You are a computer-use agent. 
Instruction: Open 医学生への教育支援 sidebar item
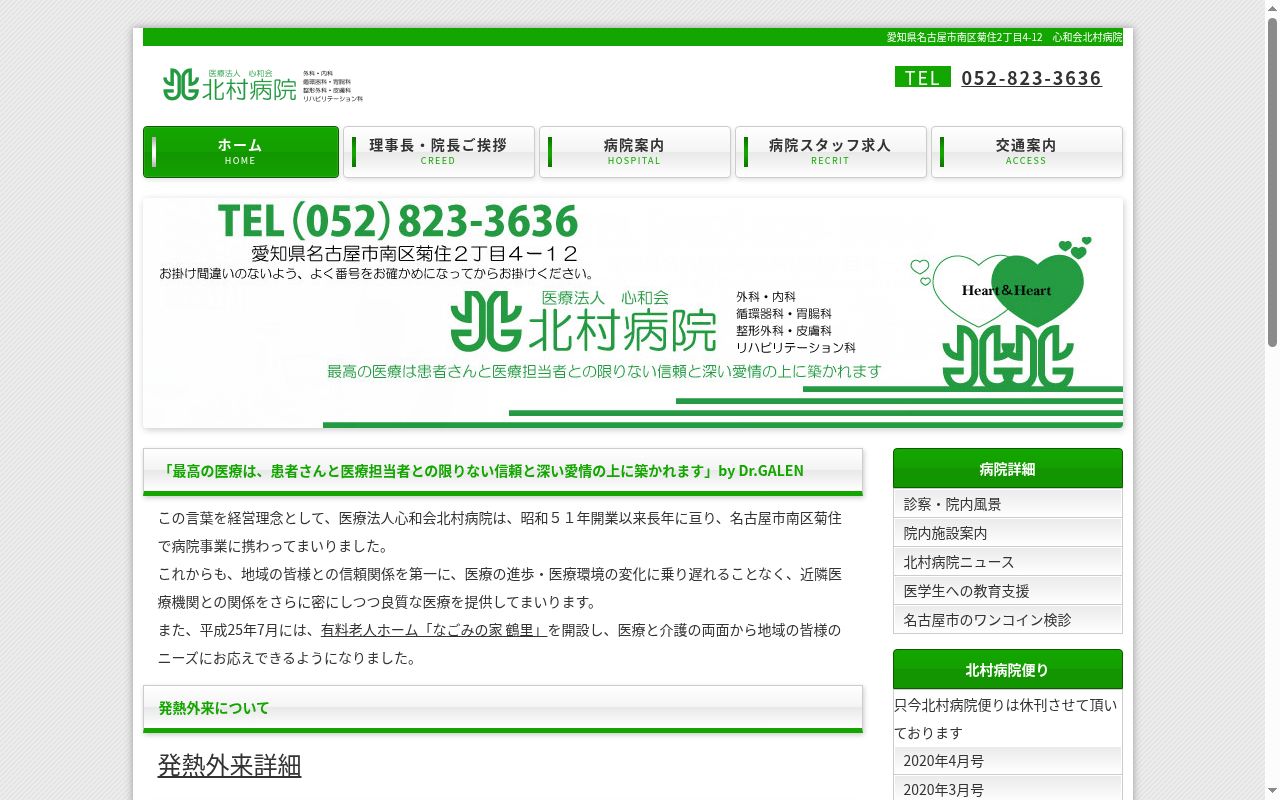click(1008, 591)
